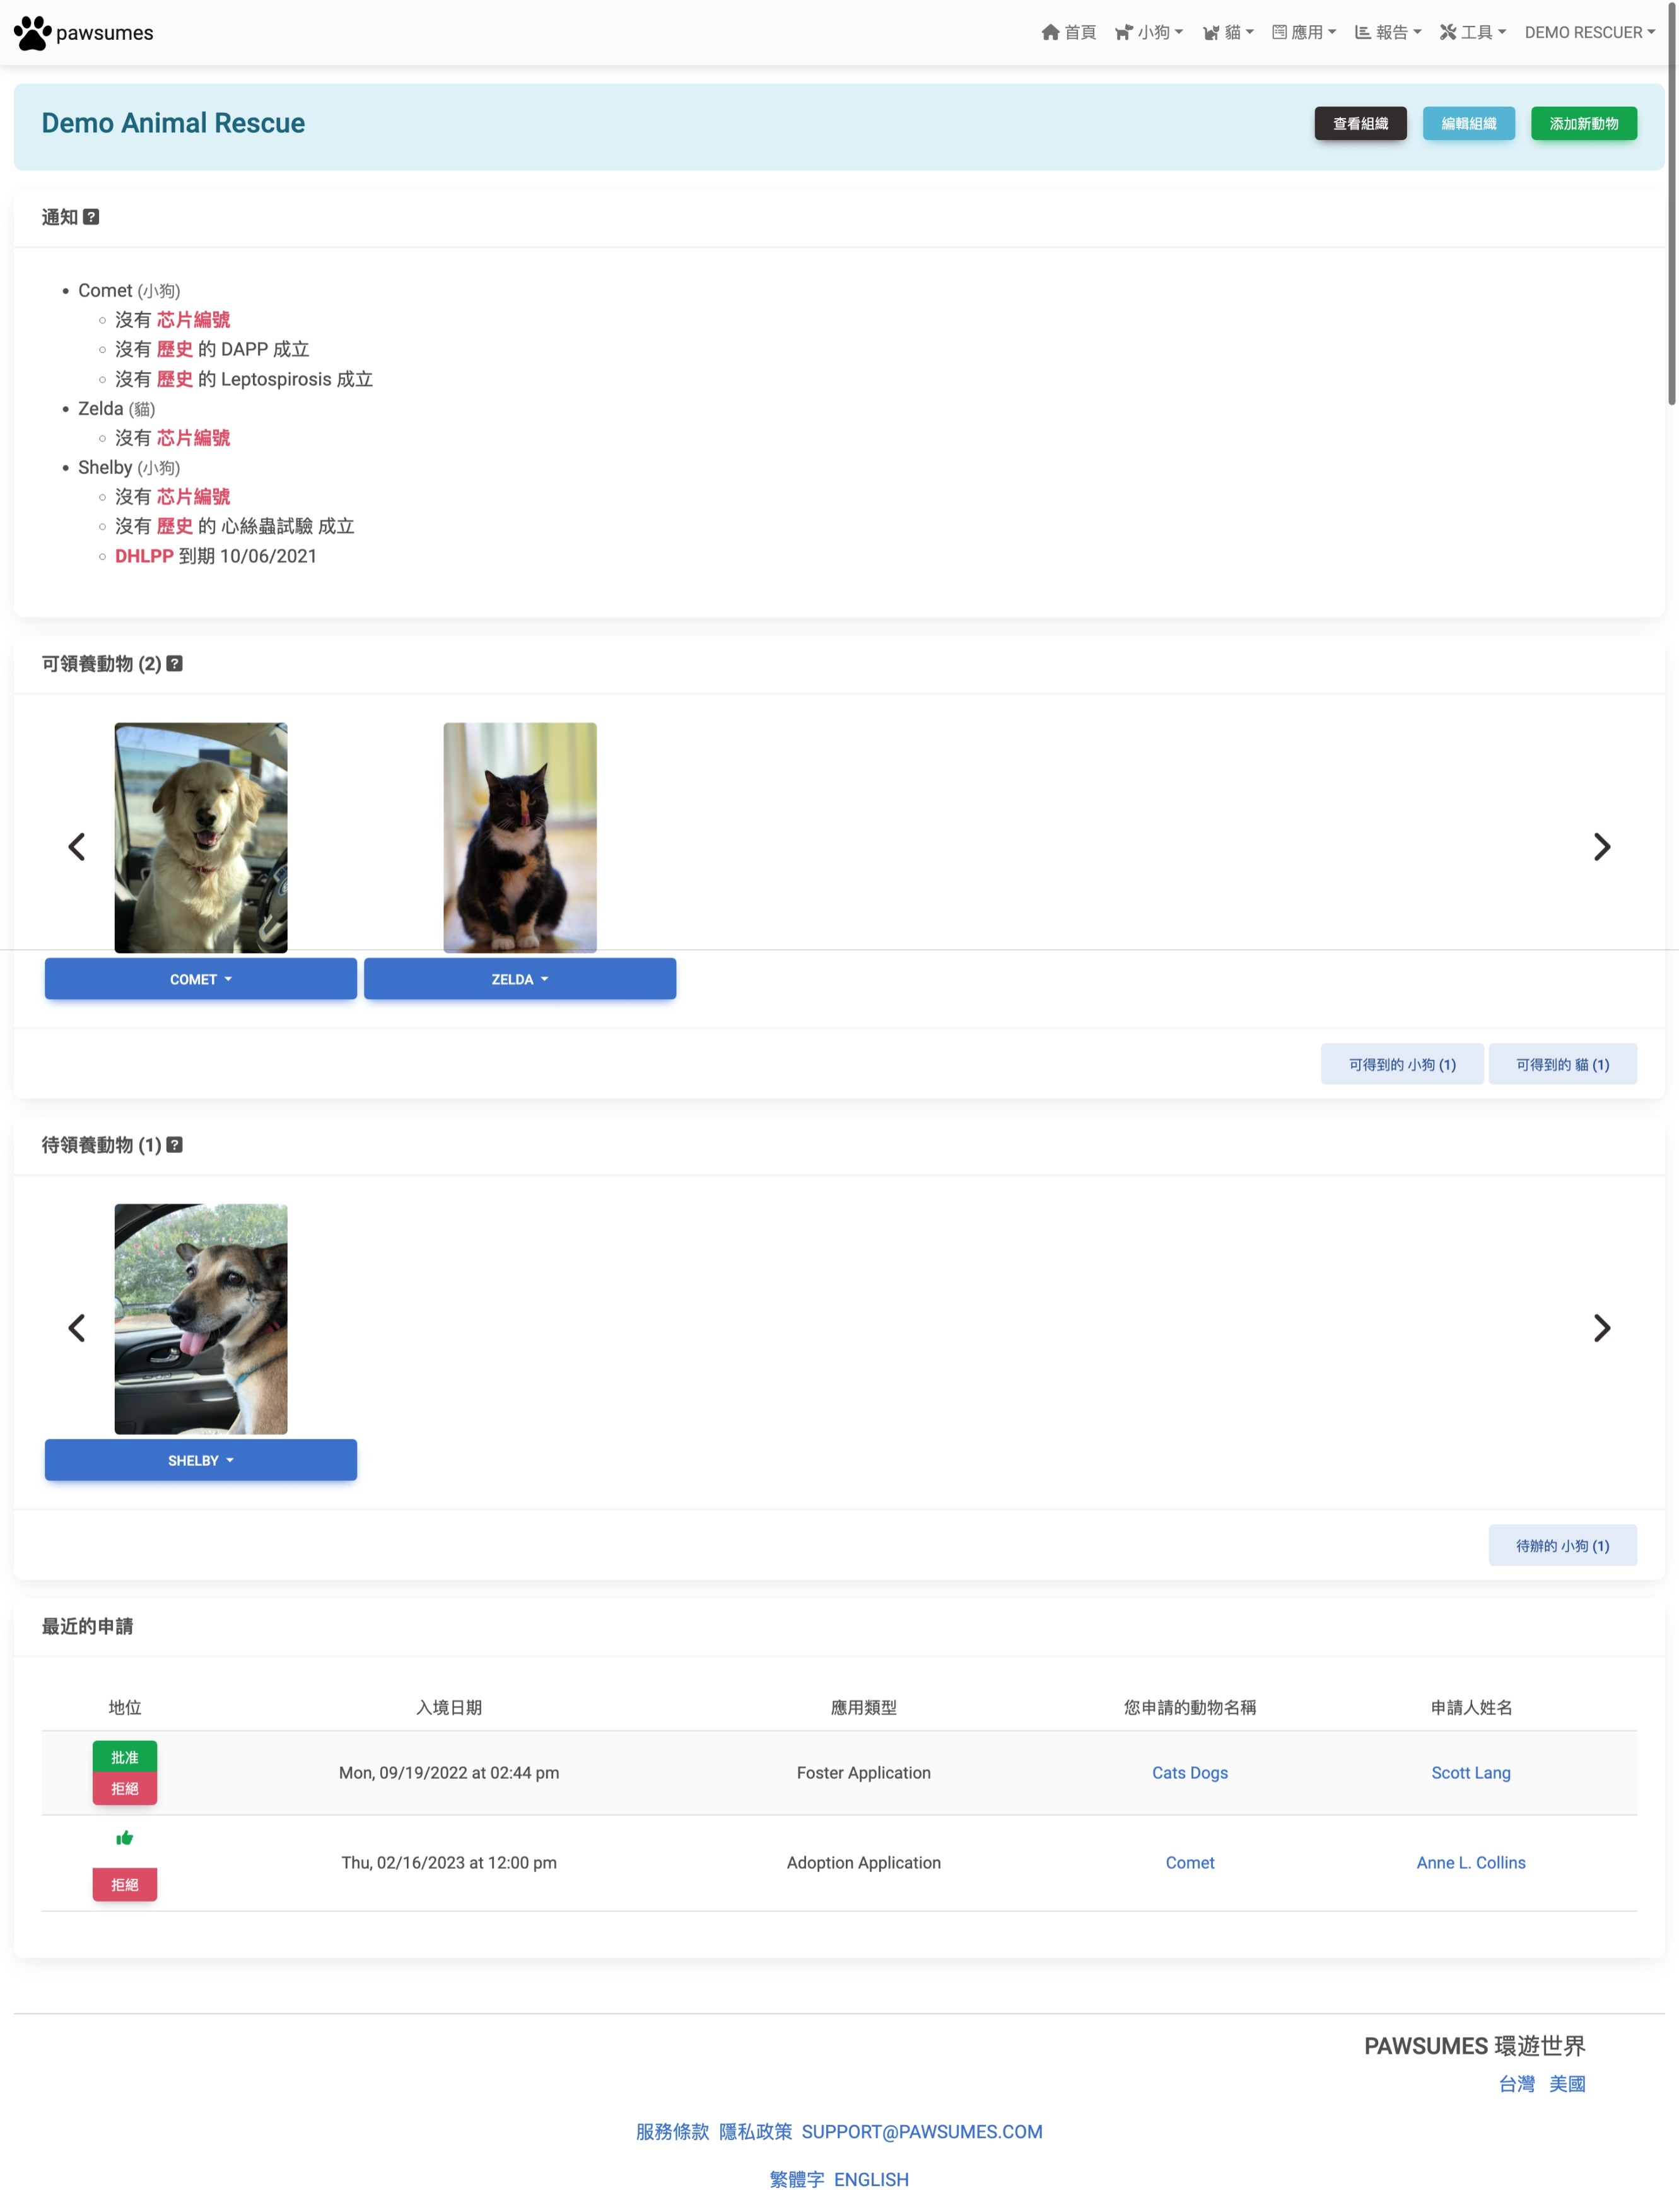The width and height of the screenshot is (1679, 2212).
Task: Click the help icon next to 待領養動物
Action: click(175, 1145)
